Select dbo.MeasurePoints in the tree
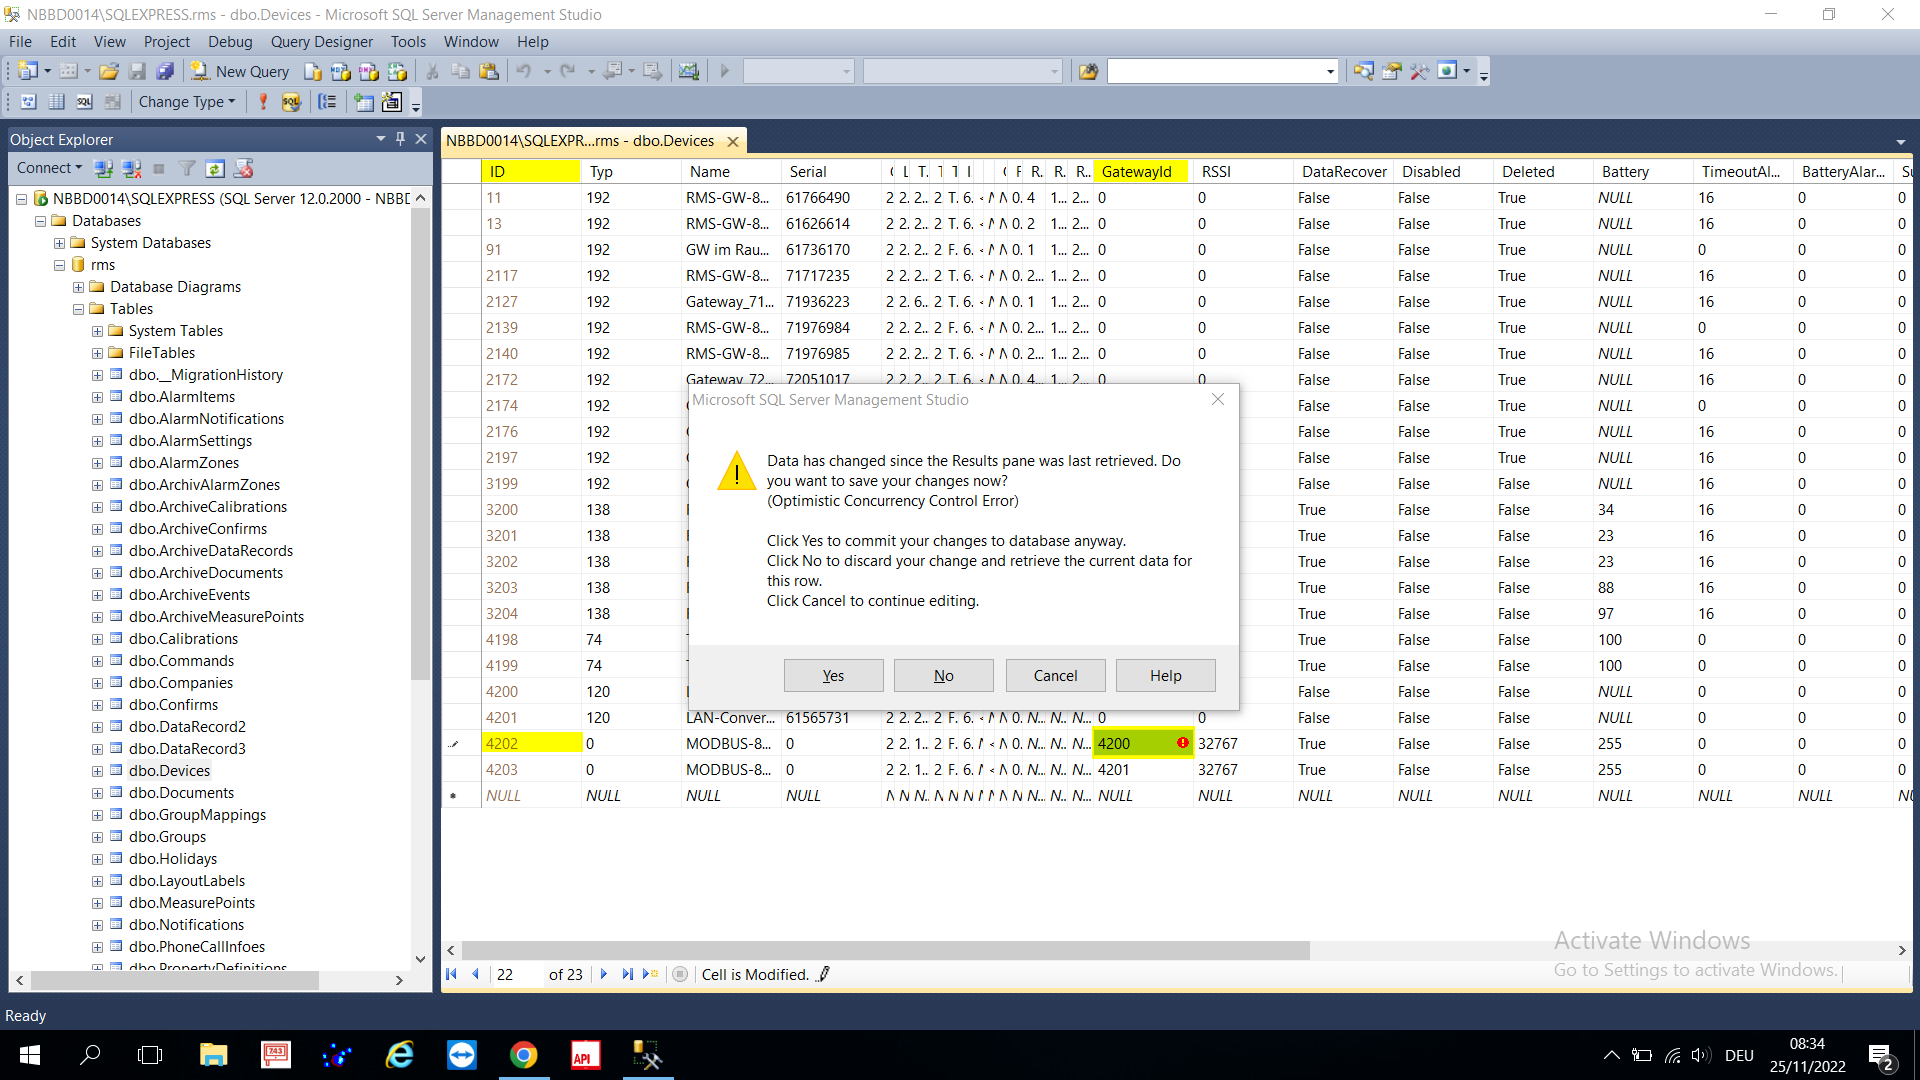Viewport: 1920px width, 1080px height. point(192,903)
